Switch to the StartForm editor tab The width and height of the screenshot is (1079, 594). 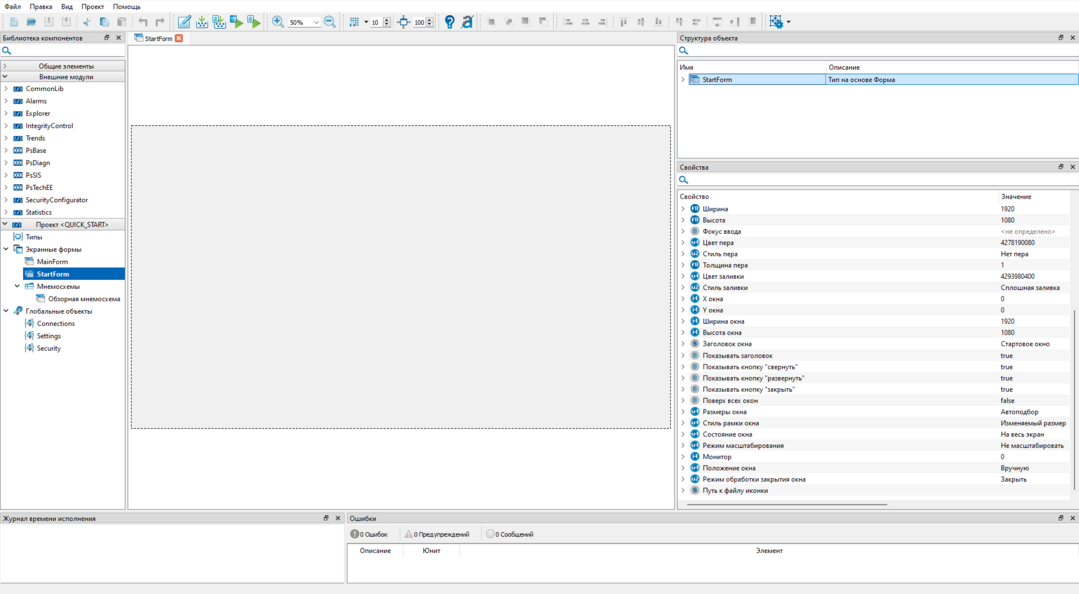tap(157, 38)
